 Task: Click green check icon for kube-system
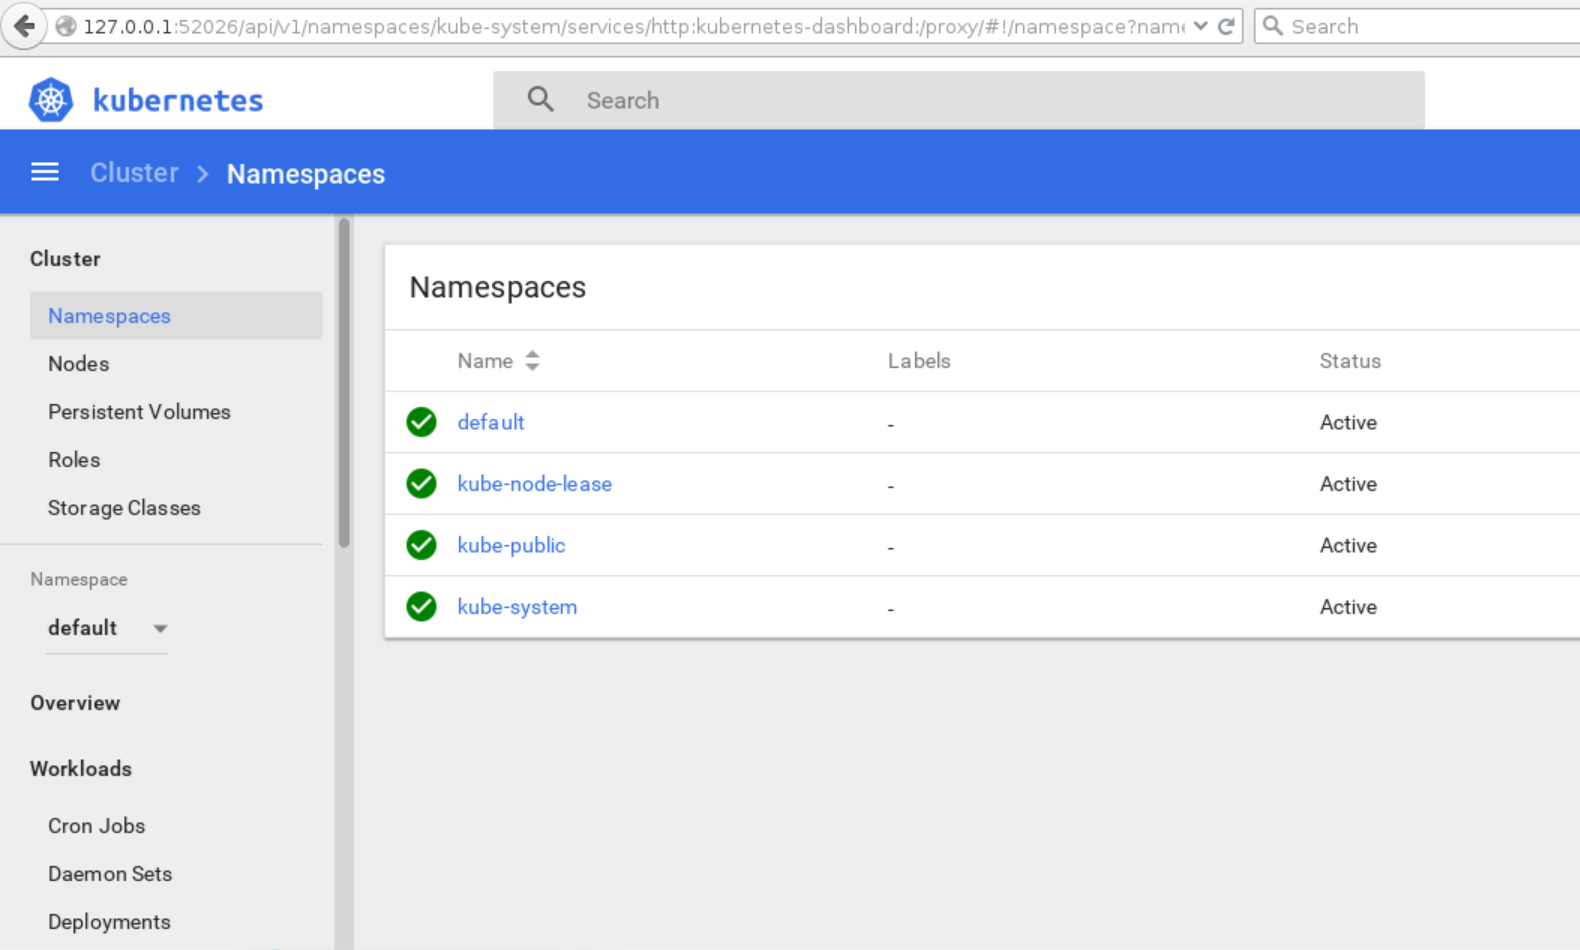click(421, 607)
